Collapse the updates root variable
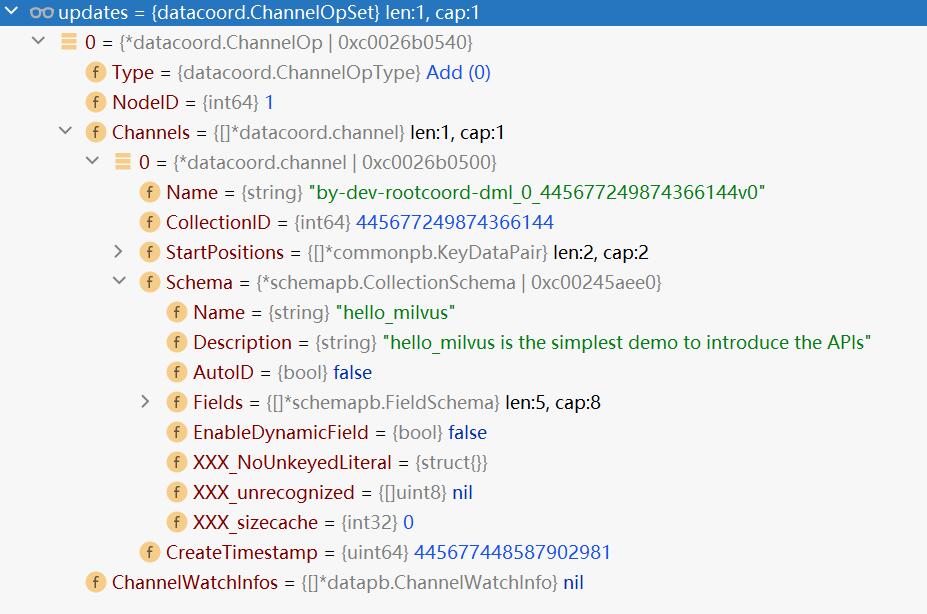Viewport: 927px width, 614px height. [12, 13]
